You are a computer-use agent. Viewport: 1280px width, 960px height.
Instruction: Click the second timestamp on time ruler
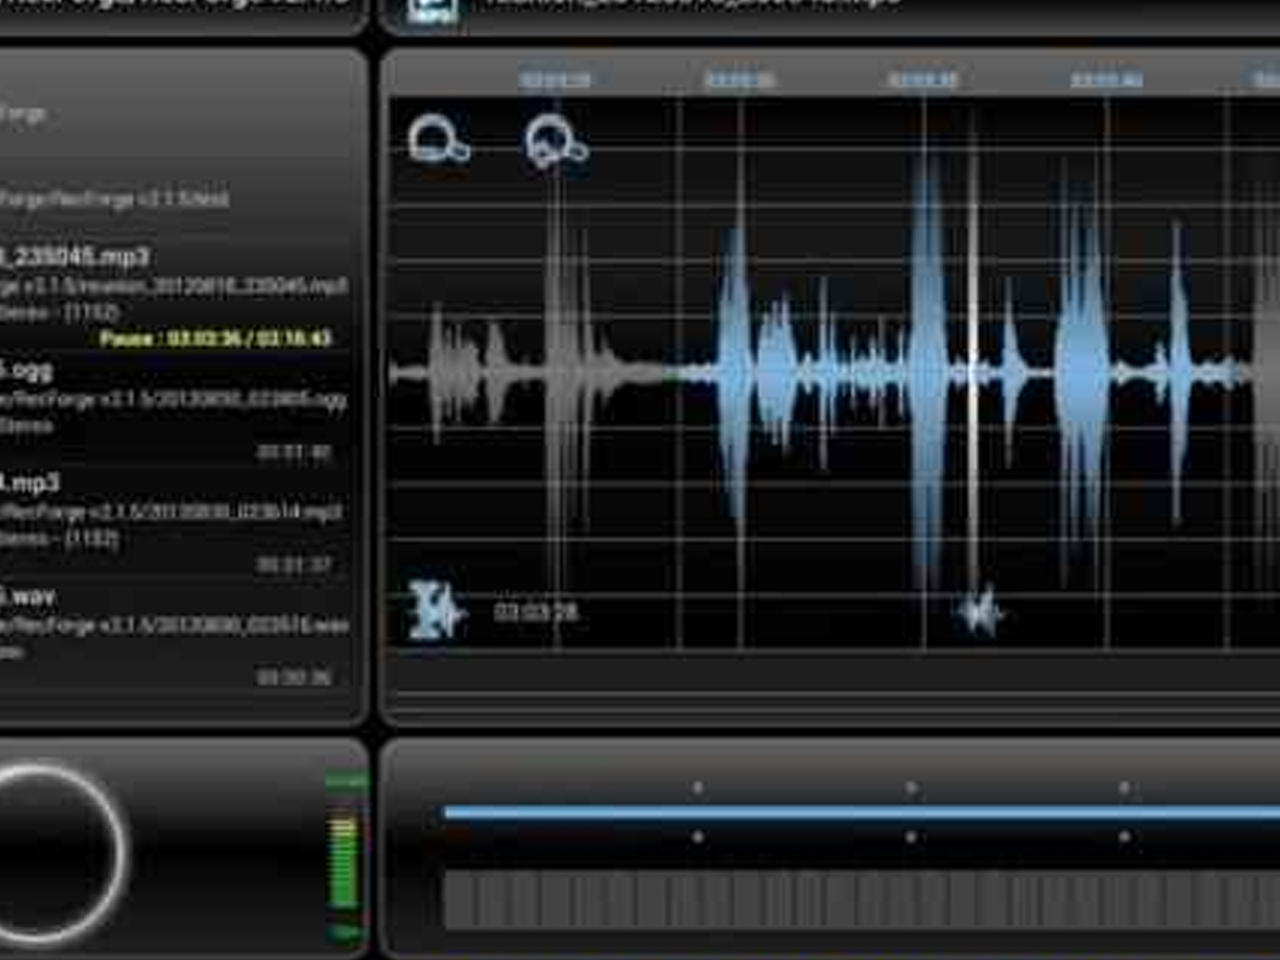(739, 80)
